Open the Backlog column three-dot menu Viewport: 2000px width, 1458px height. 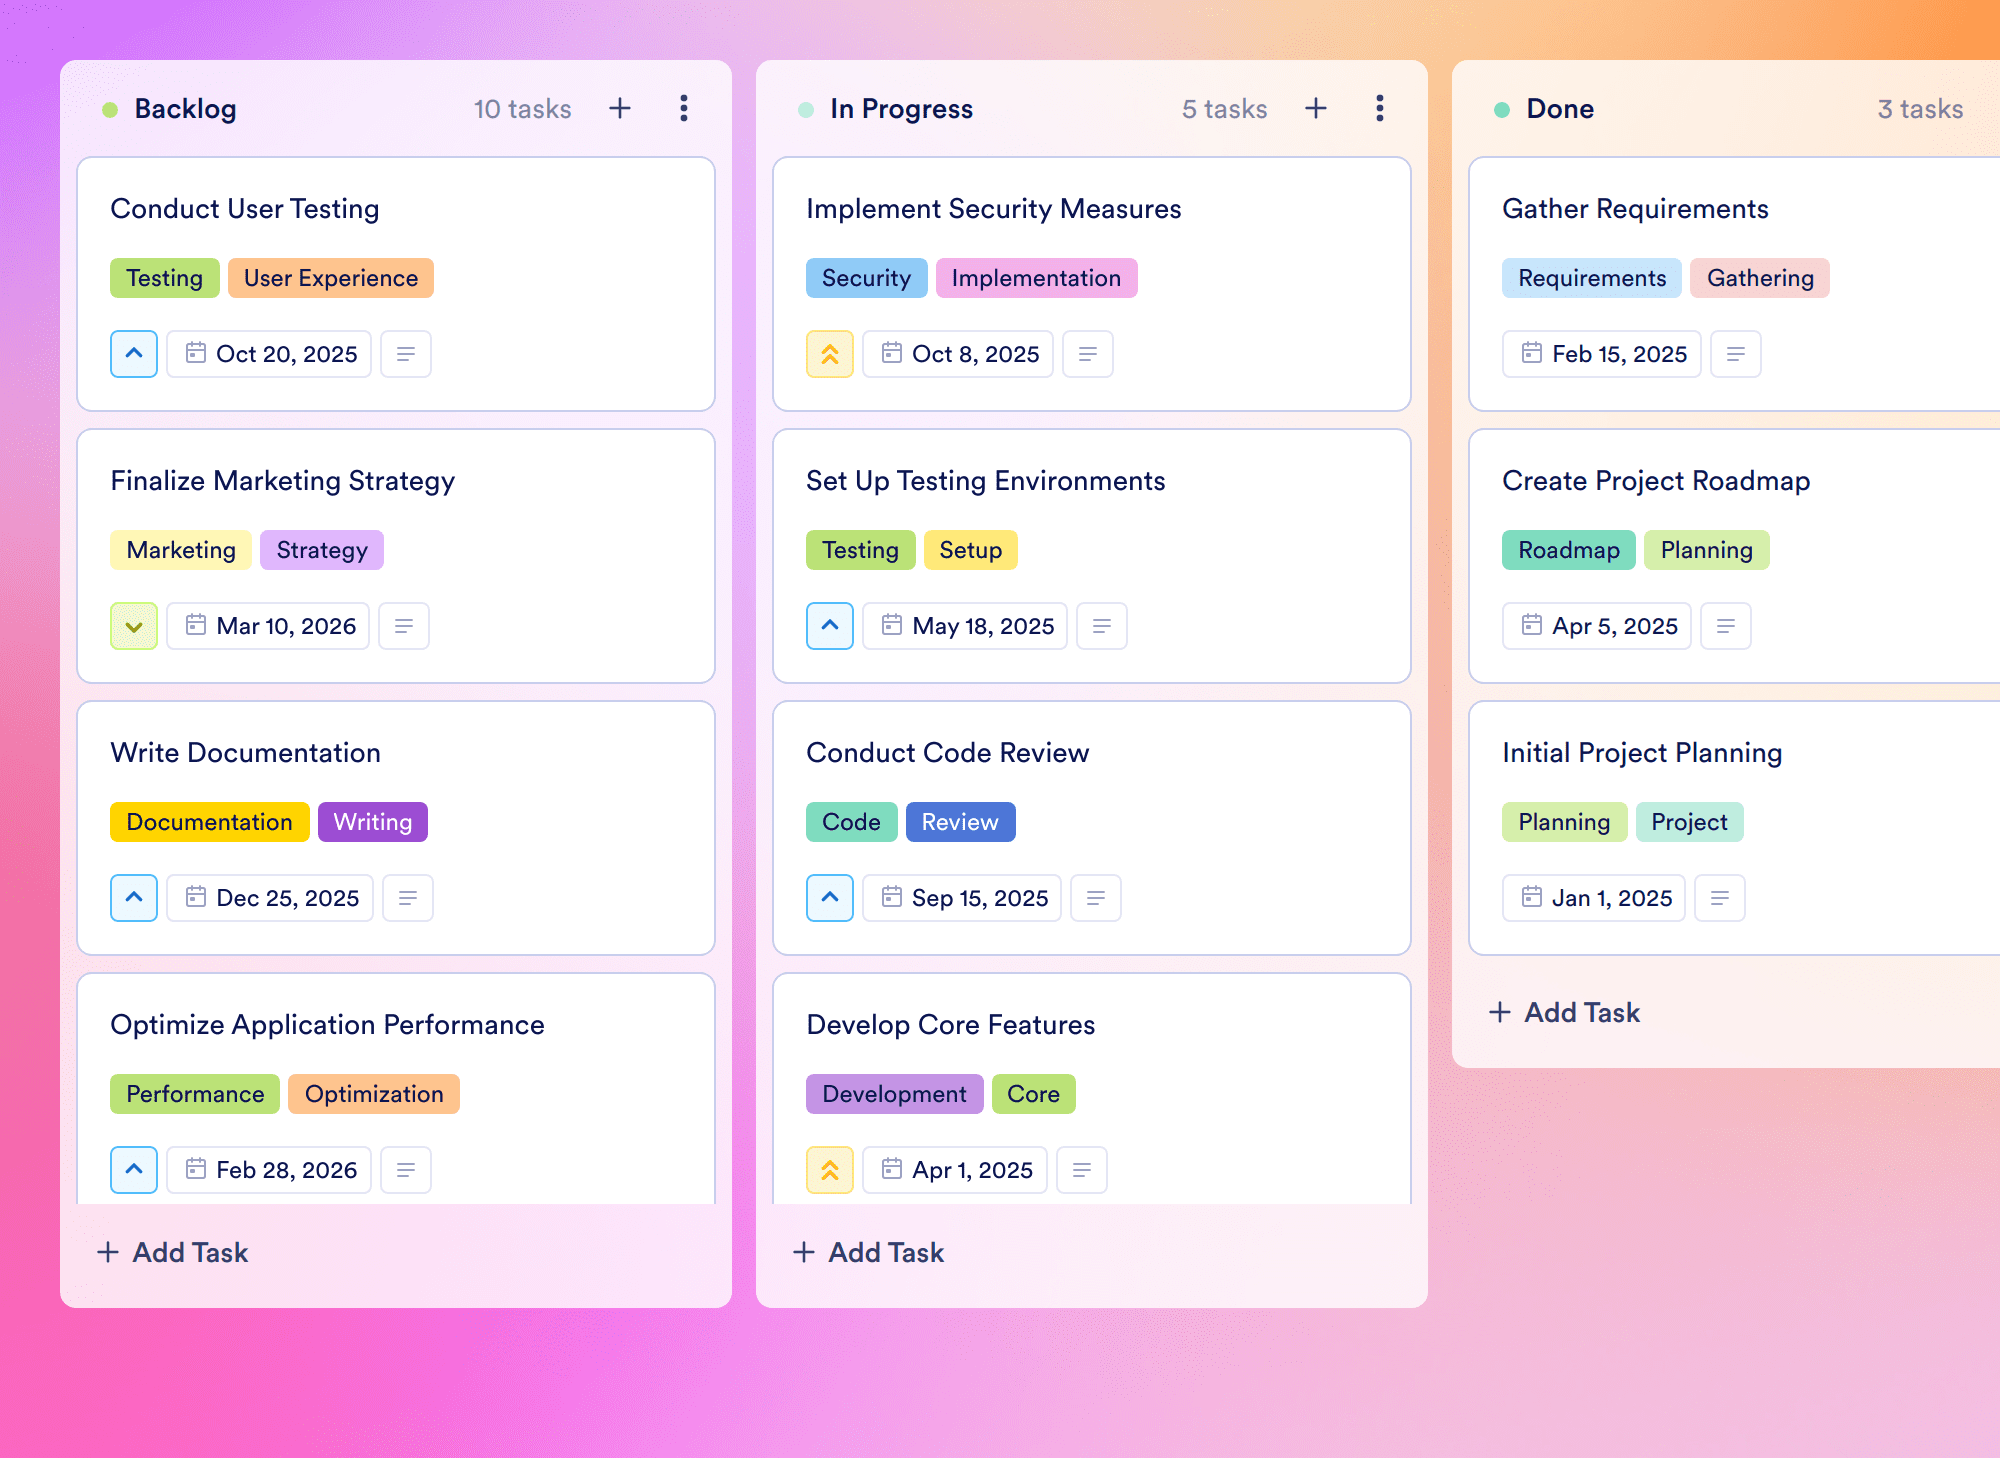click(684, 108)
